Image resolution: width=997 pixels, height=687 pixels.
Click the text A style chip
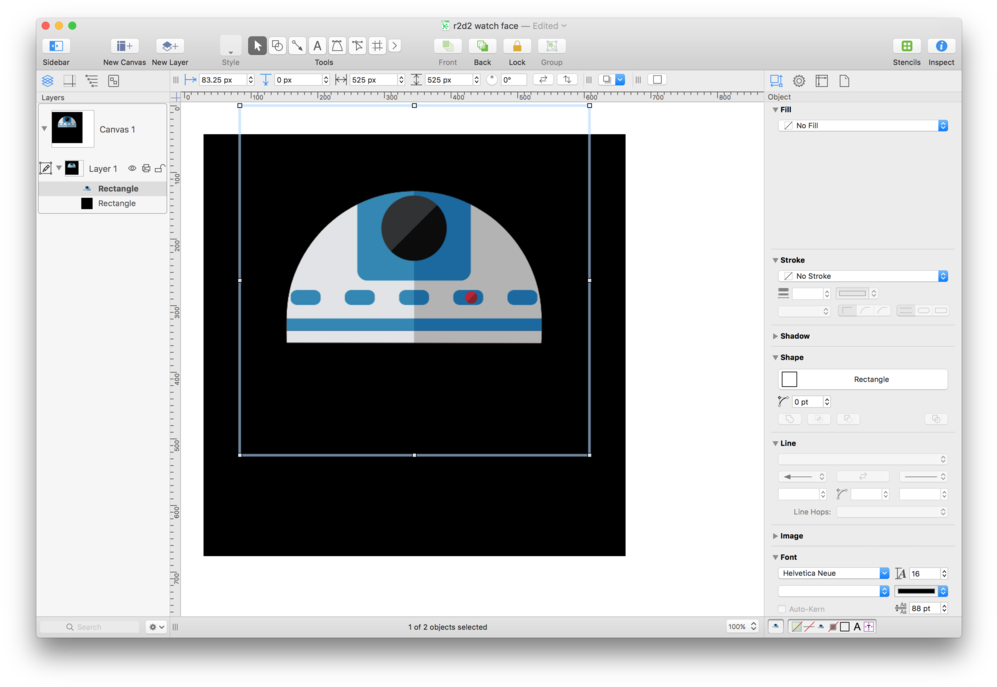pos(856,627)
